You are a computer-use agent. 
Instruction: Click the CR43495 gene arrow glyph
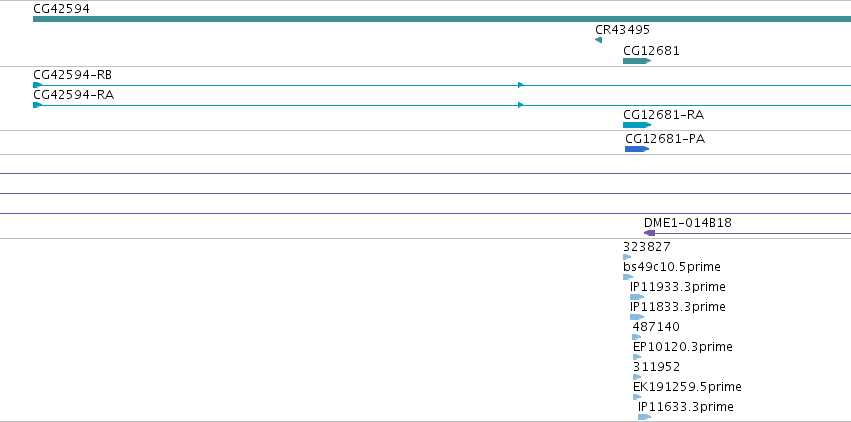pyautogui.click(x=598, y=40)
